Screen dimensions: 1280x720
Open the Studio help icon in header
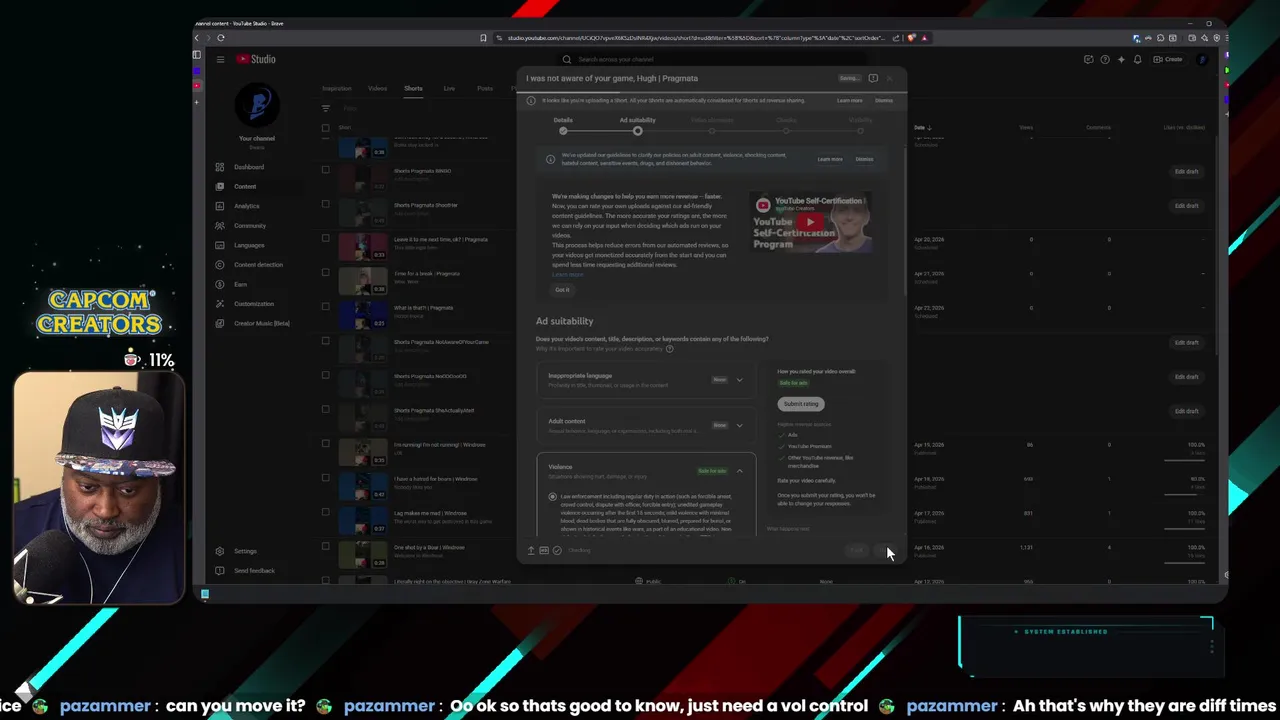coord(1104,59)
